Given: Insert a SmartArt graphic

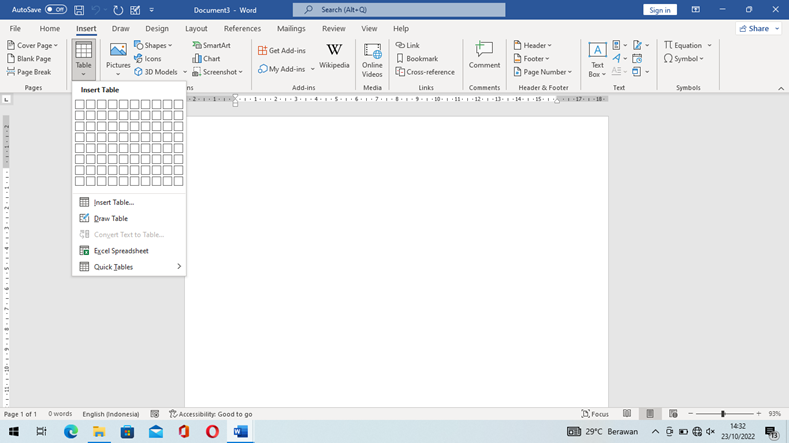Looking at the screenshot, I should click(x=211, y=45).
